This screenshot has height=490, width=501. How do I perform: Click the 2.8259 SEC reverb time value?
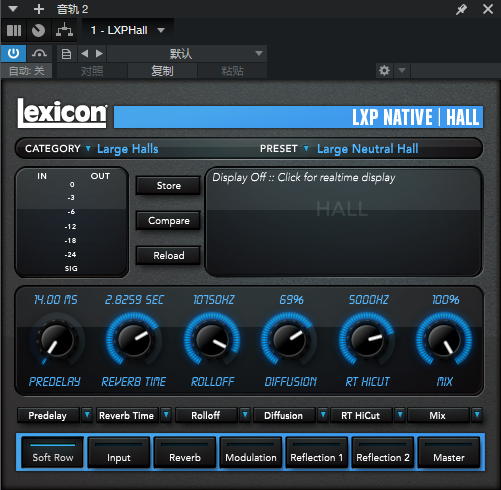click(134, 300)
